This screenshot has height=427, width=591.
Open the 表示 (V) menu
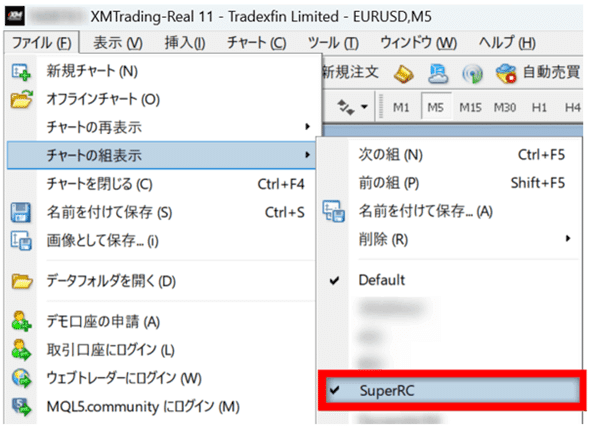click(118, 43)
